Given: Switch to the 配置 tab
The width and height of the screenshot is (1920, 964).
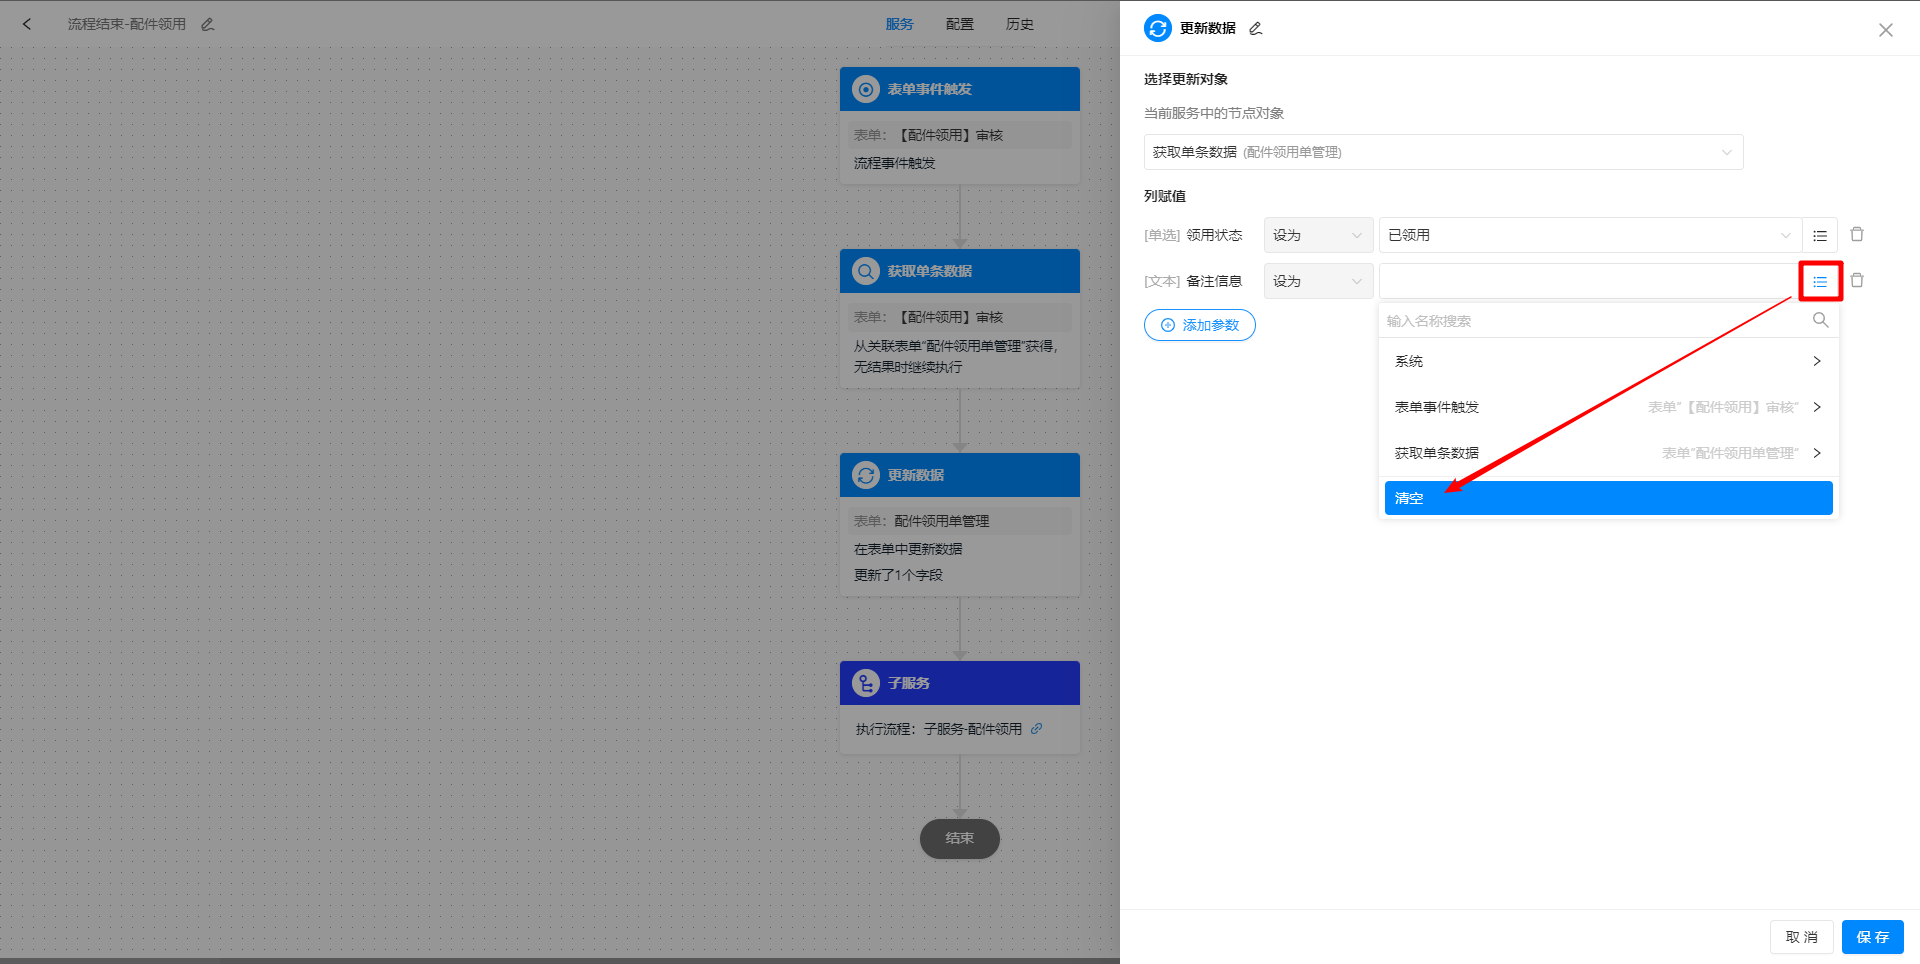Looking at the screenshot, I should coord(959,24).
